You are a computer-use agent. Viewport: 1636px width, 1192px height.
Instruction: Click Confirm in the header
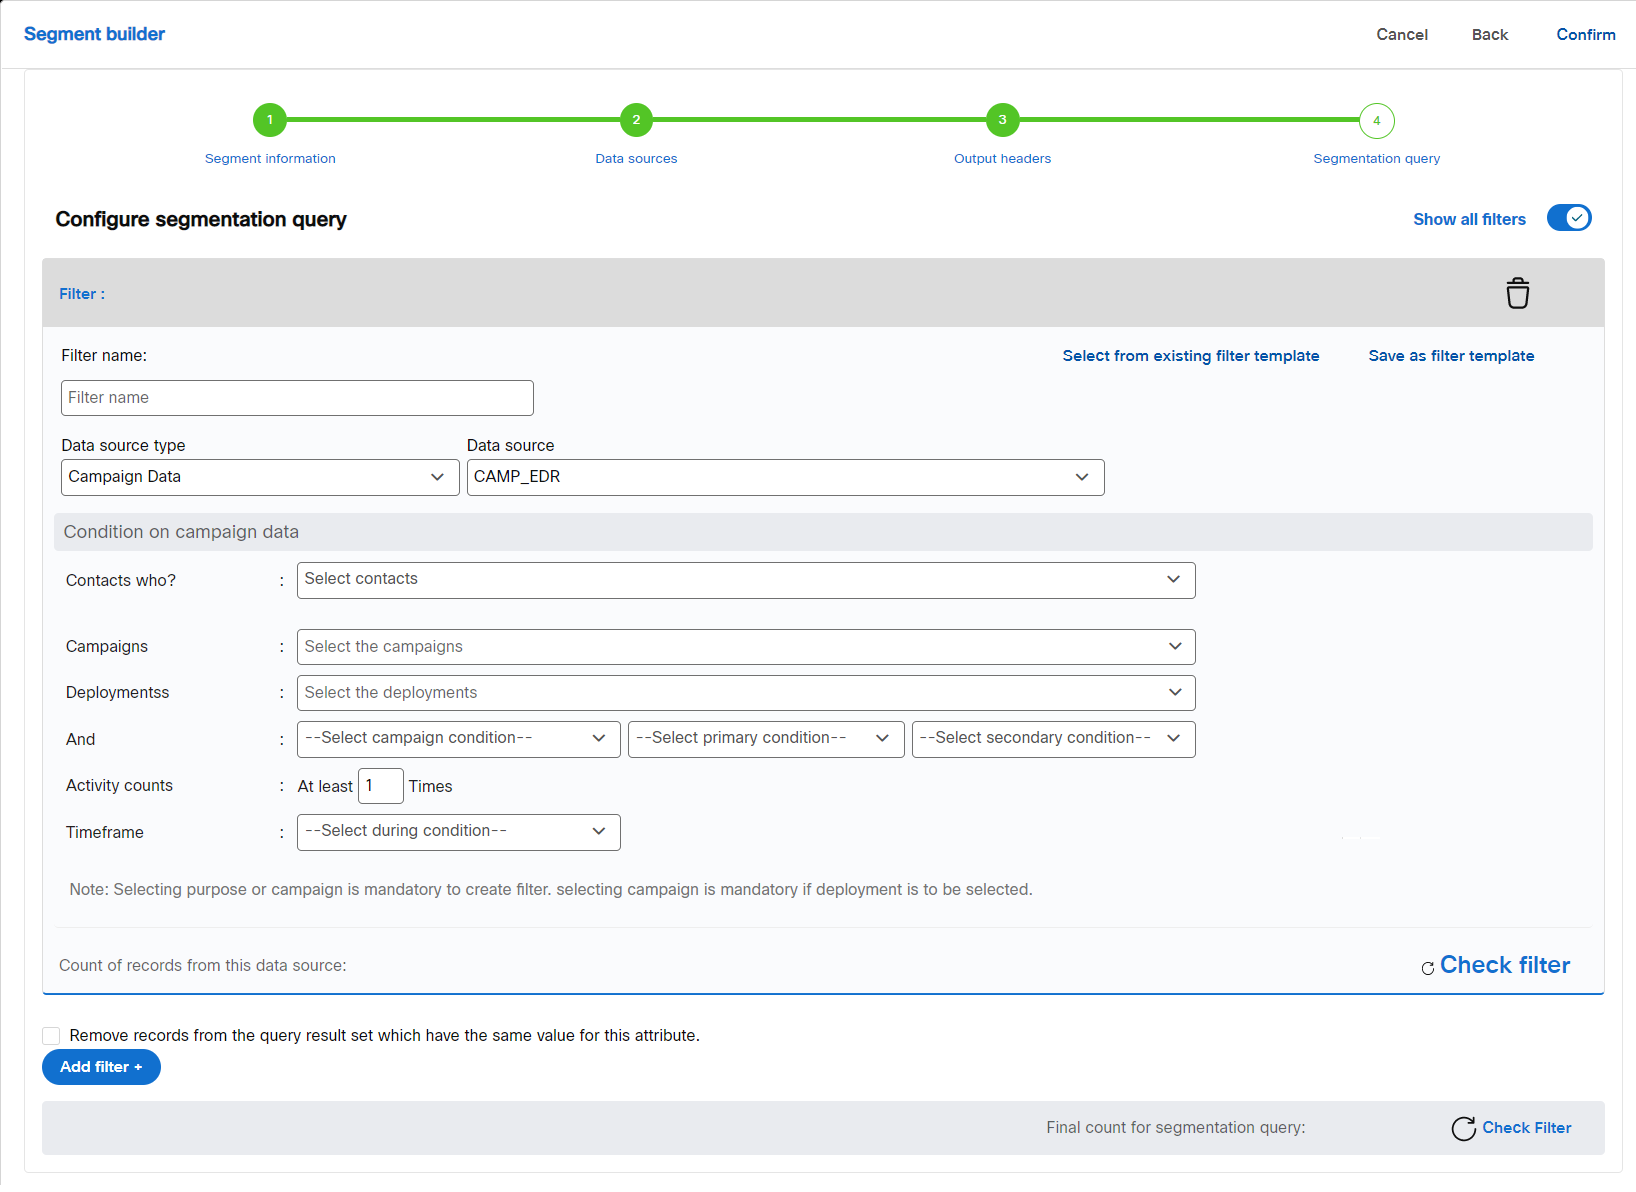pos(1586,34)
